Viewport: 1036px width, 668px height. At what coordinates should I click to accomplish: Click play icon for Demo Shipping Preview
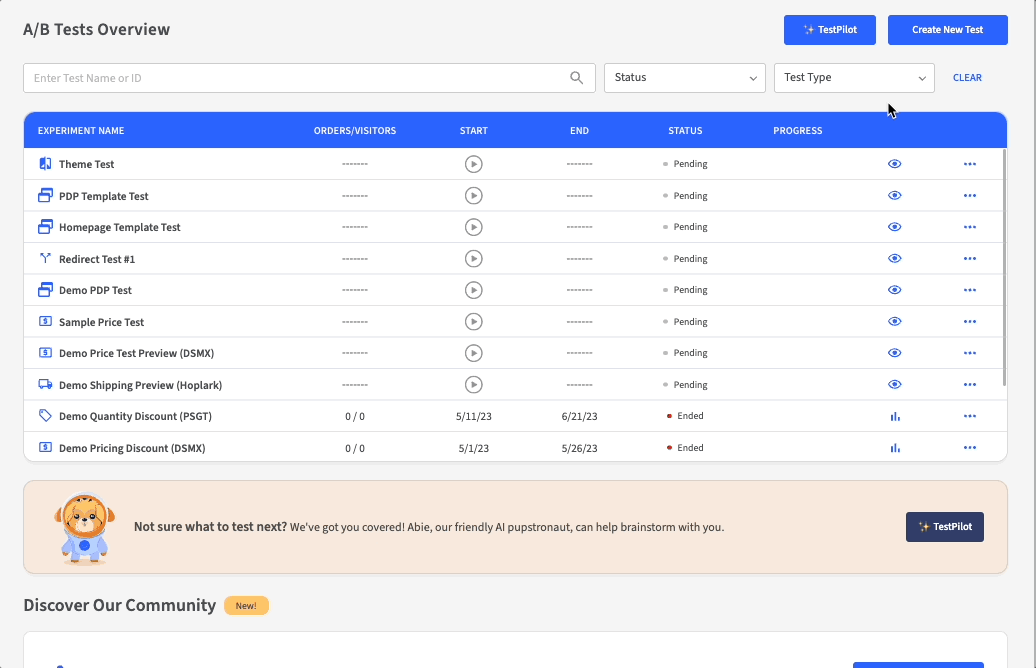click(474, 385)
